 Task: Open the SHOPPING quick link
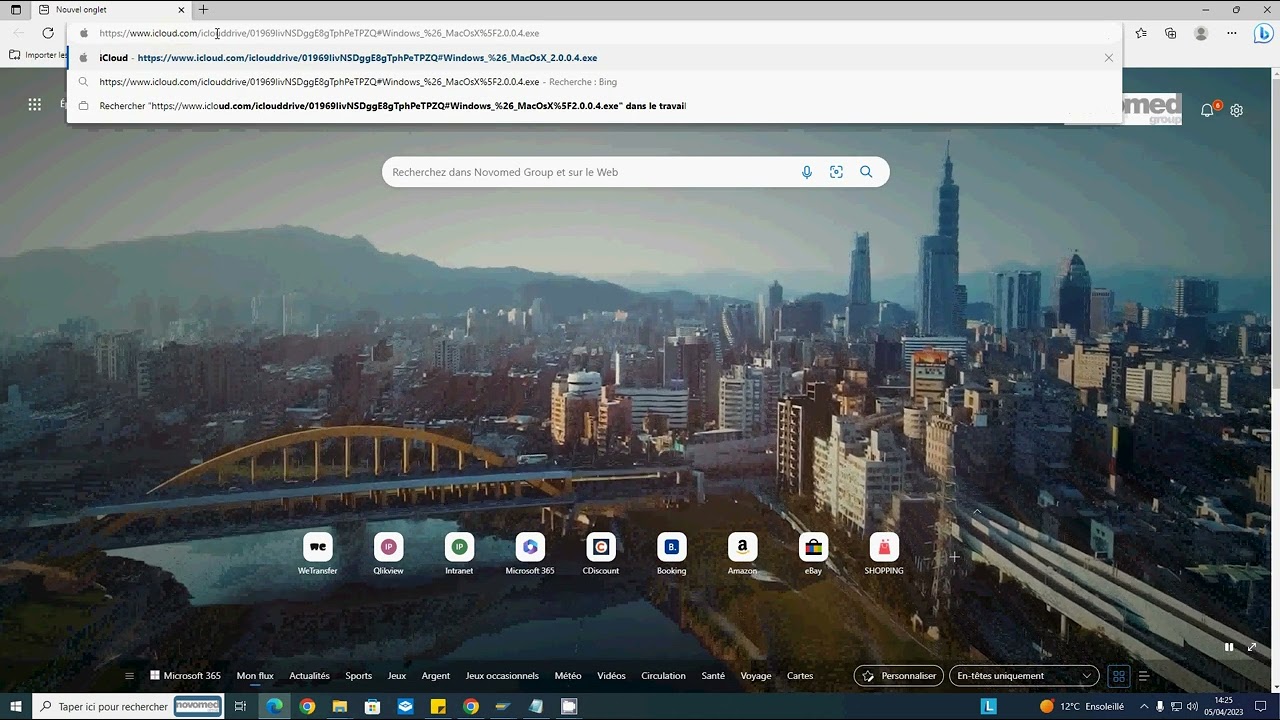(884, 554)
